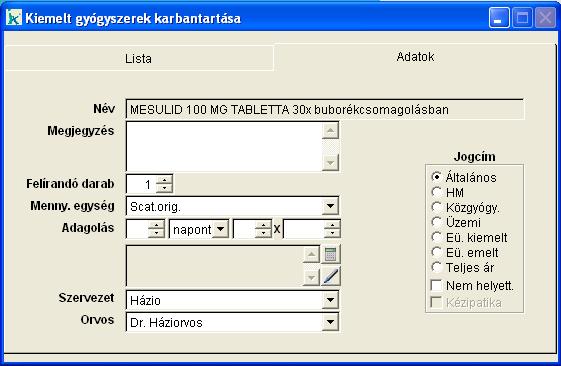Increase Felírandó darab with up arrow
The width and height of the screenshot is (561, 366).
click(x=164, y=180)
